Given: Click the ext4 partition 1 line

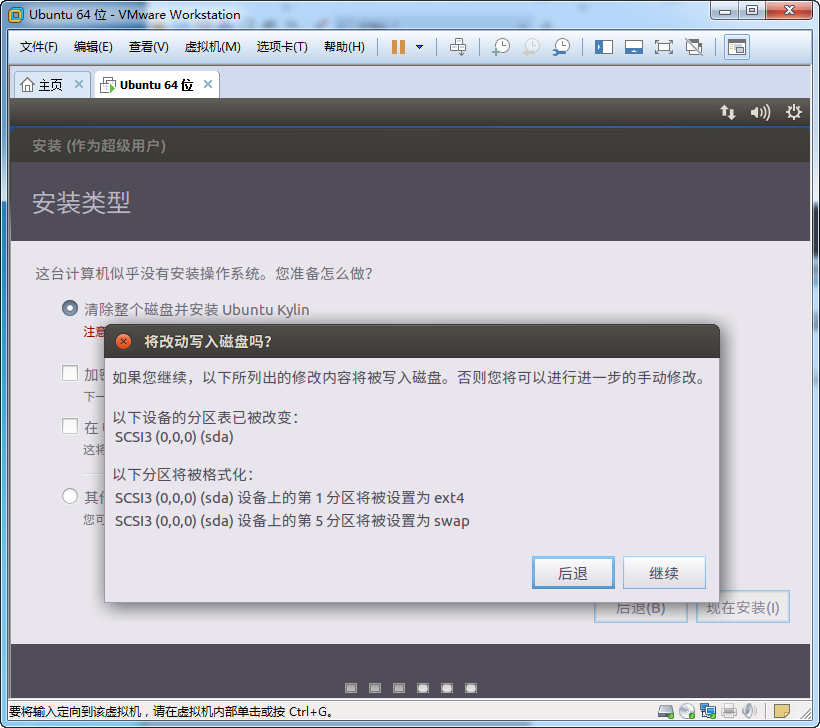Looking at the screenshot, I should tap(289, 497).
